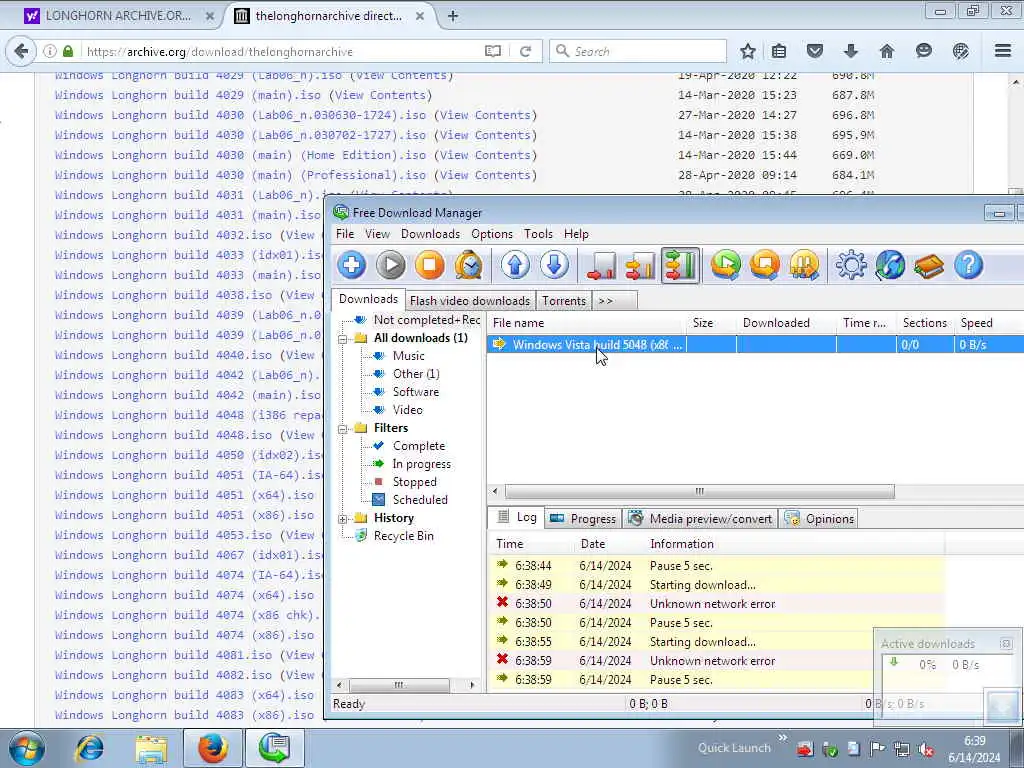Select the Log tab
The width and height of the screenshot is (1024, 768).
[517, 517]
